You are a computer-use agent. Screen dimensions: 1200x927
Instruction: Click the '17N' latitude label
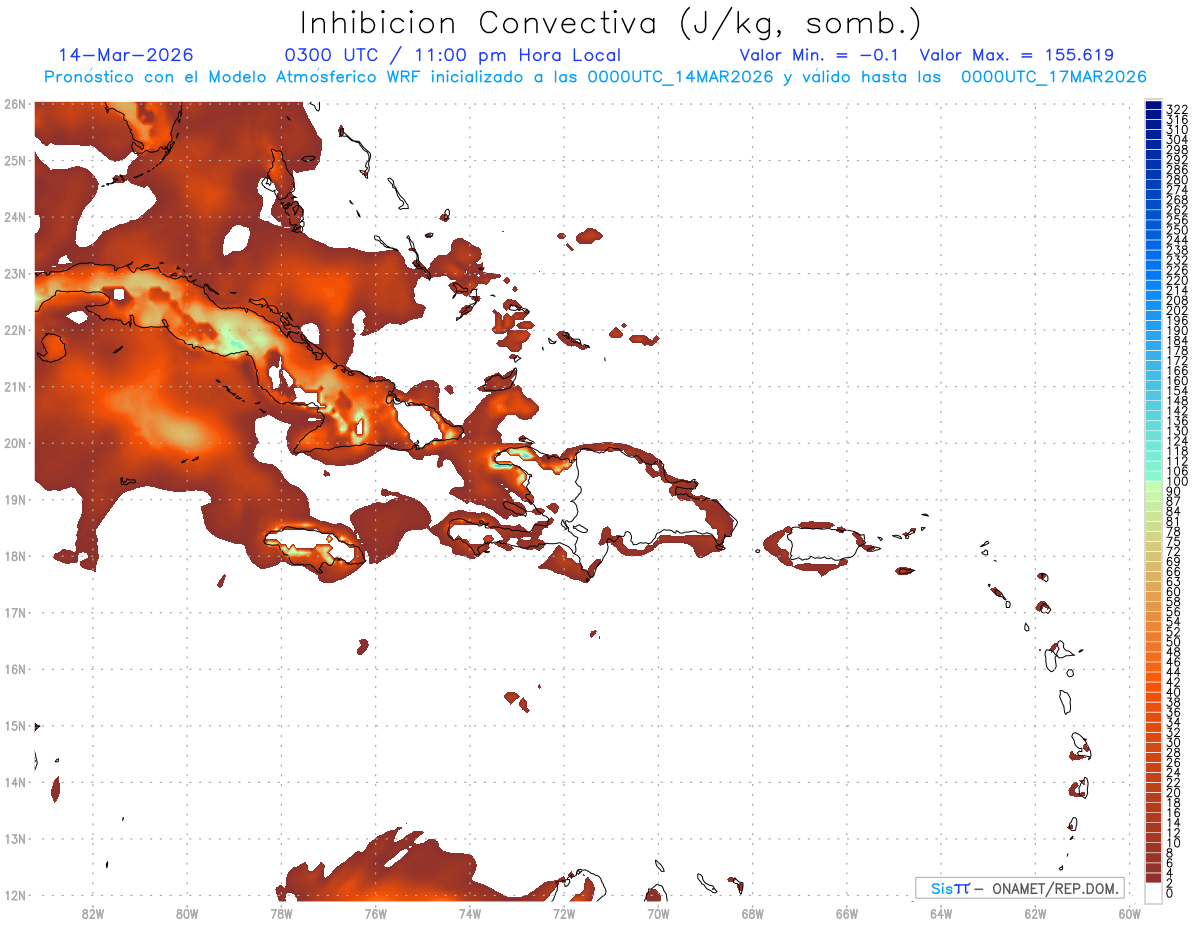tap(14, 612)
